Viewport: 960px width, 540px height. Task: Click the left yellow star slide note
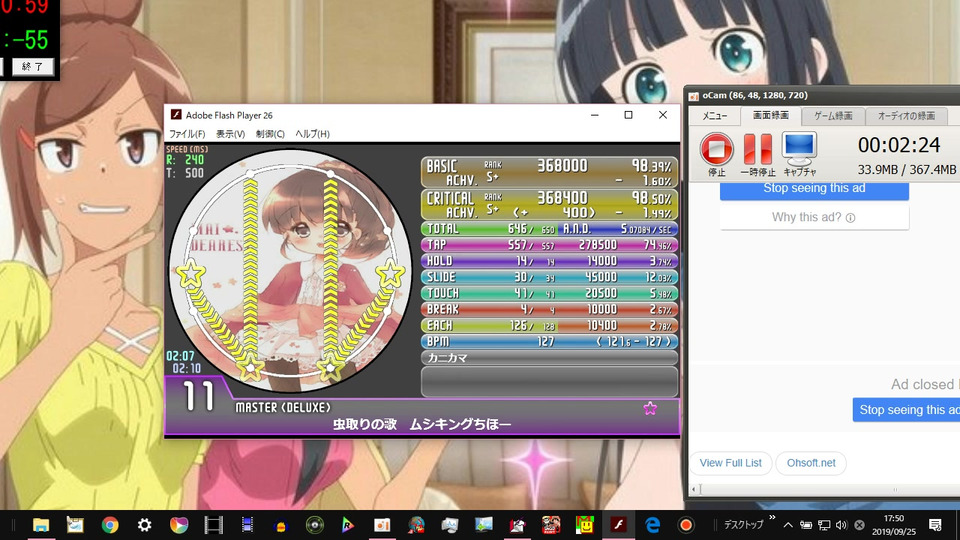(x=191, y=274)
